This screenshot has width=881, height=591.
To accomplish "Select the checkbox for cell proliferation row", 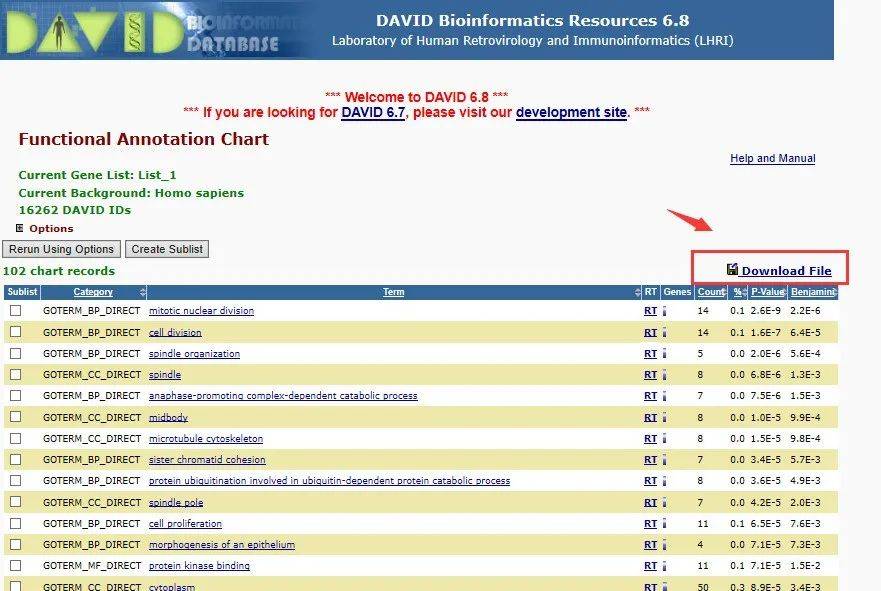I will 16,523.
